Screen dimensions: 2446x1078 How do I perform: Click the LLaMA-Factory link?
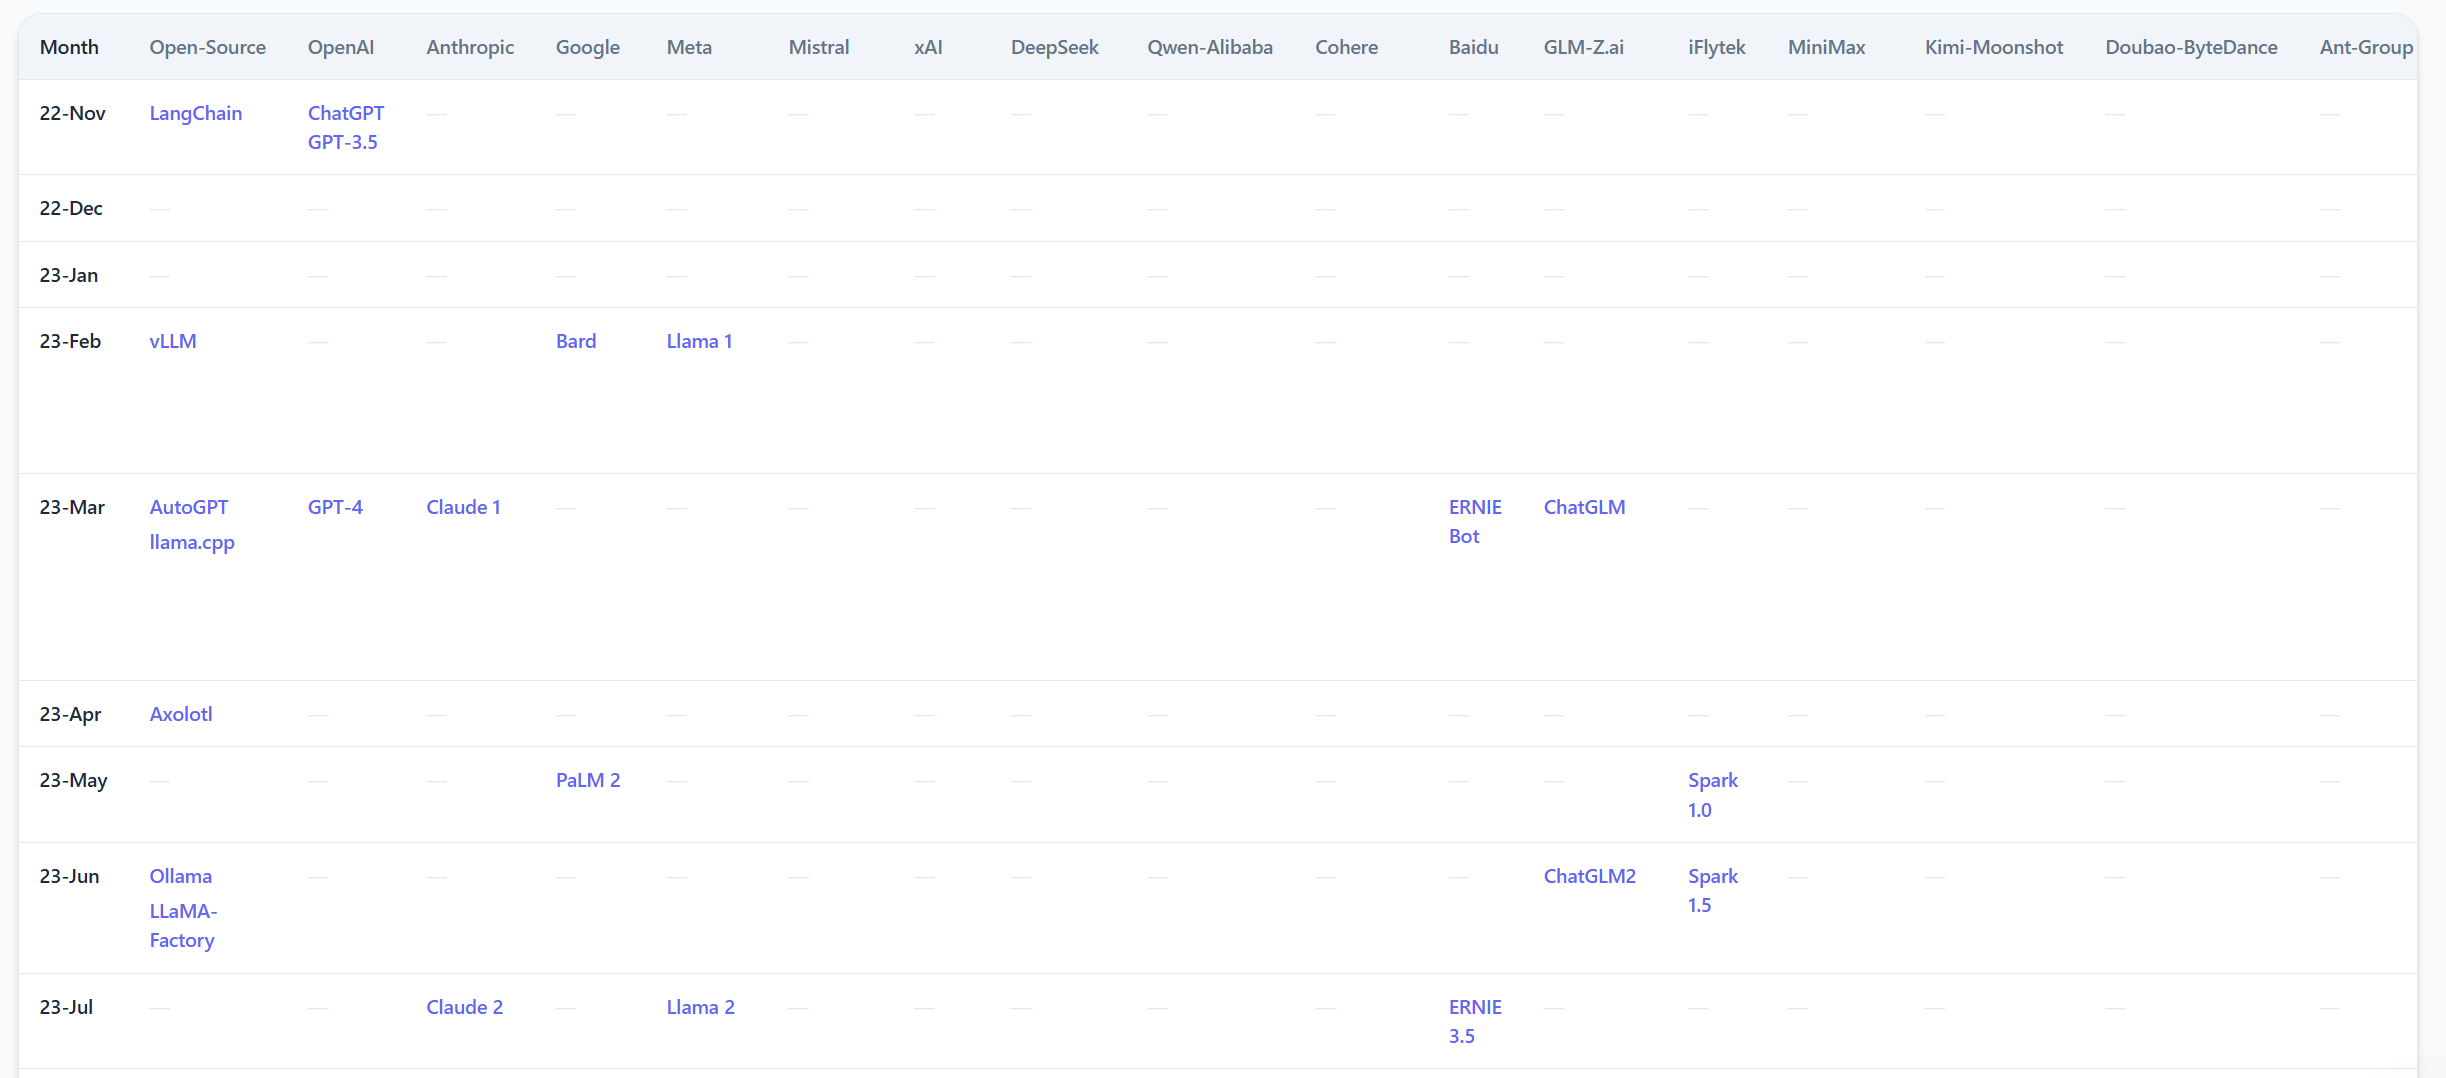tap(182, 925)
